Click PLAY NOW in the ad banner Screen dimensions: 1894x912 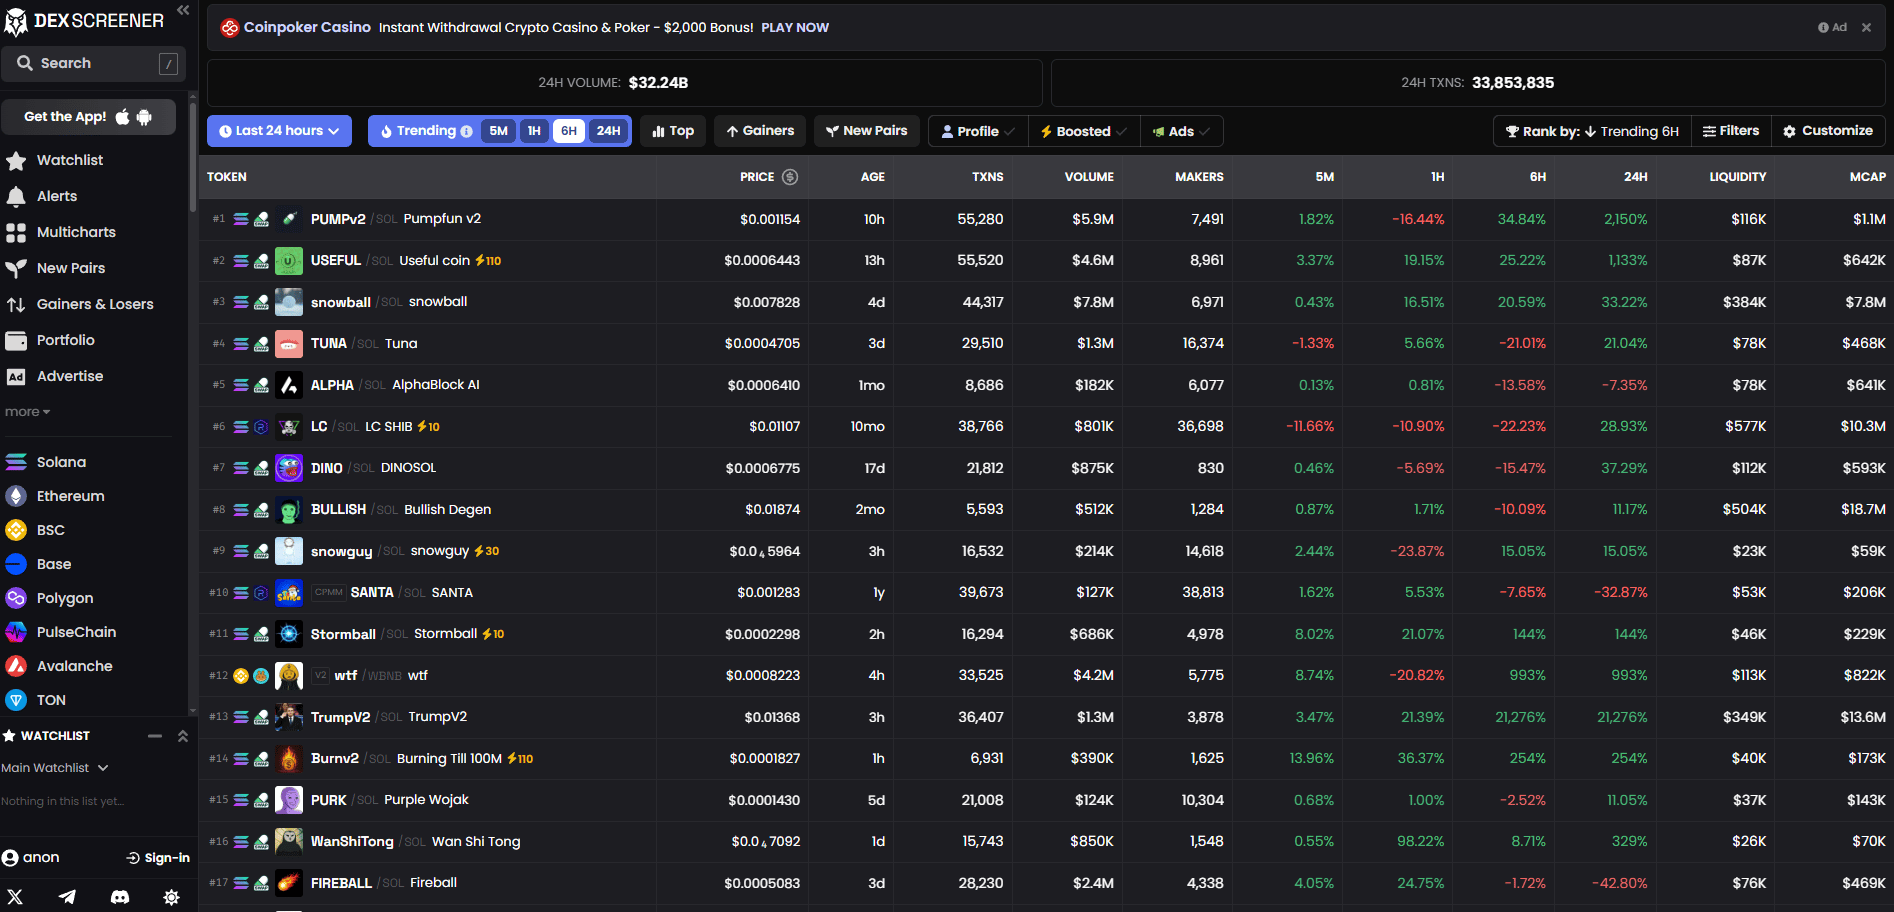point(795,28)
